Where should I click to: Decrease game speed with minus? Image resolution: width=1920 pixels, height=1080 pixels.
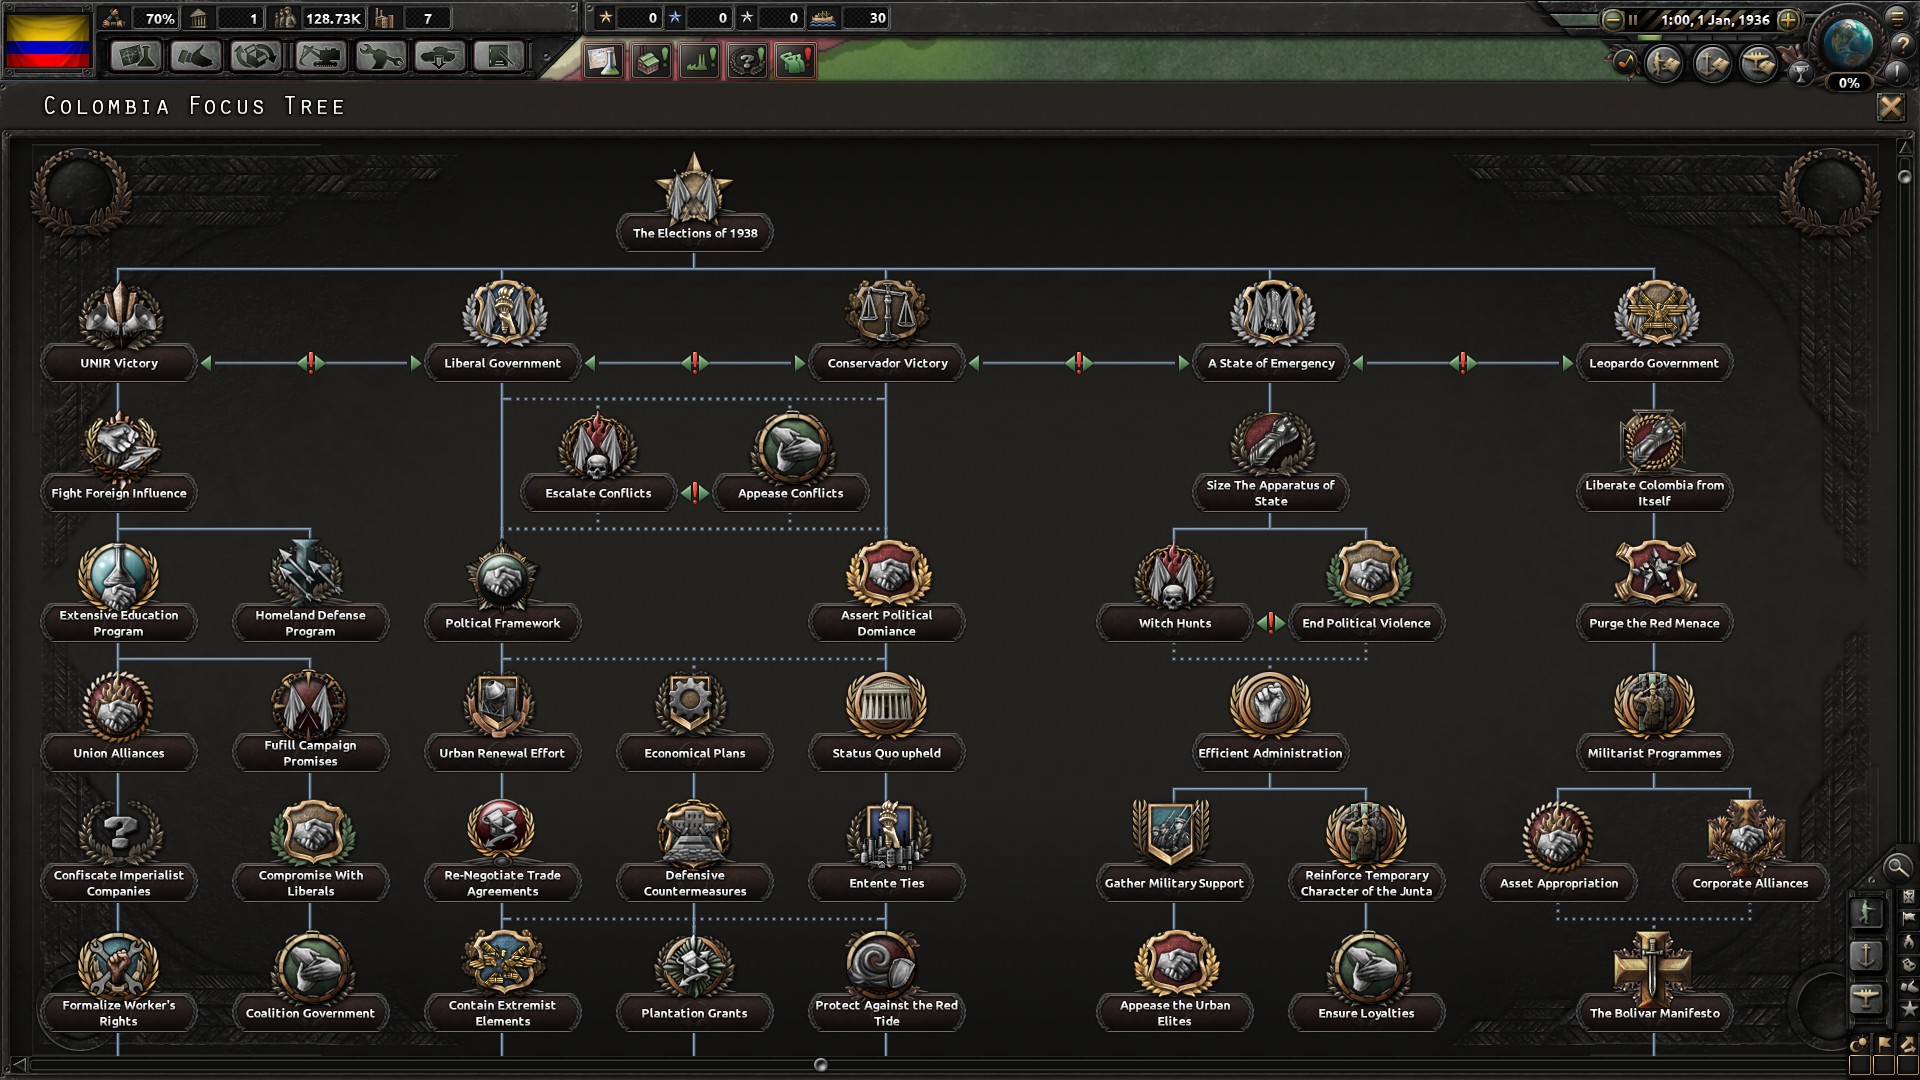click(x=1612, y=19)
